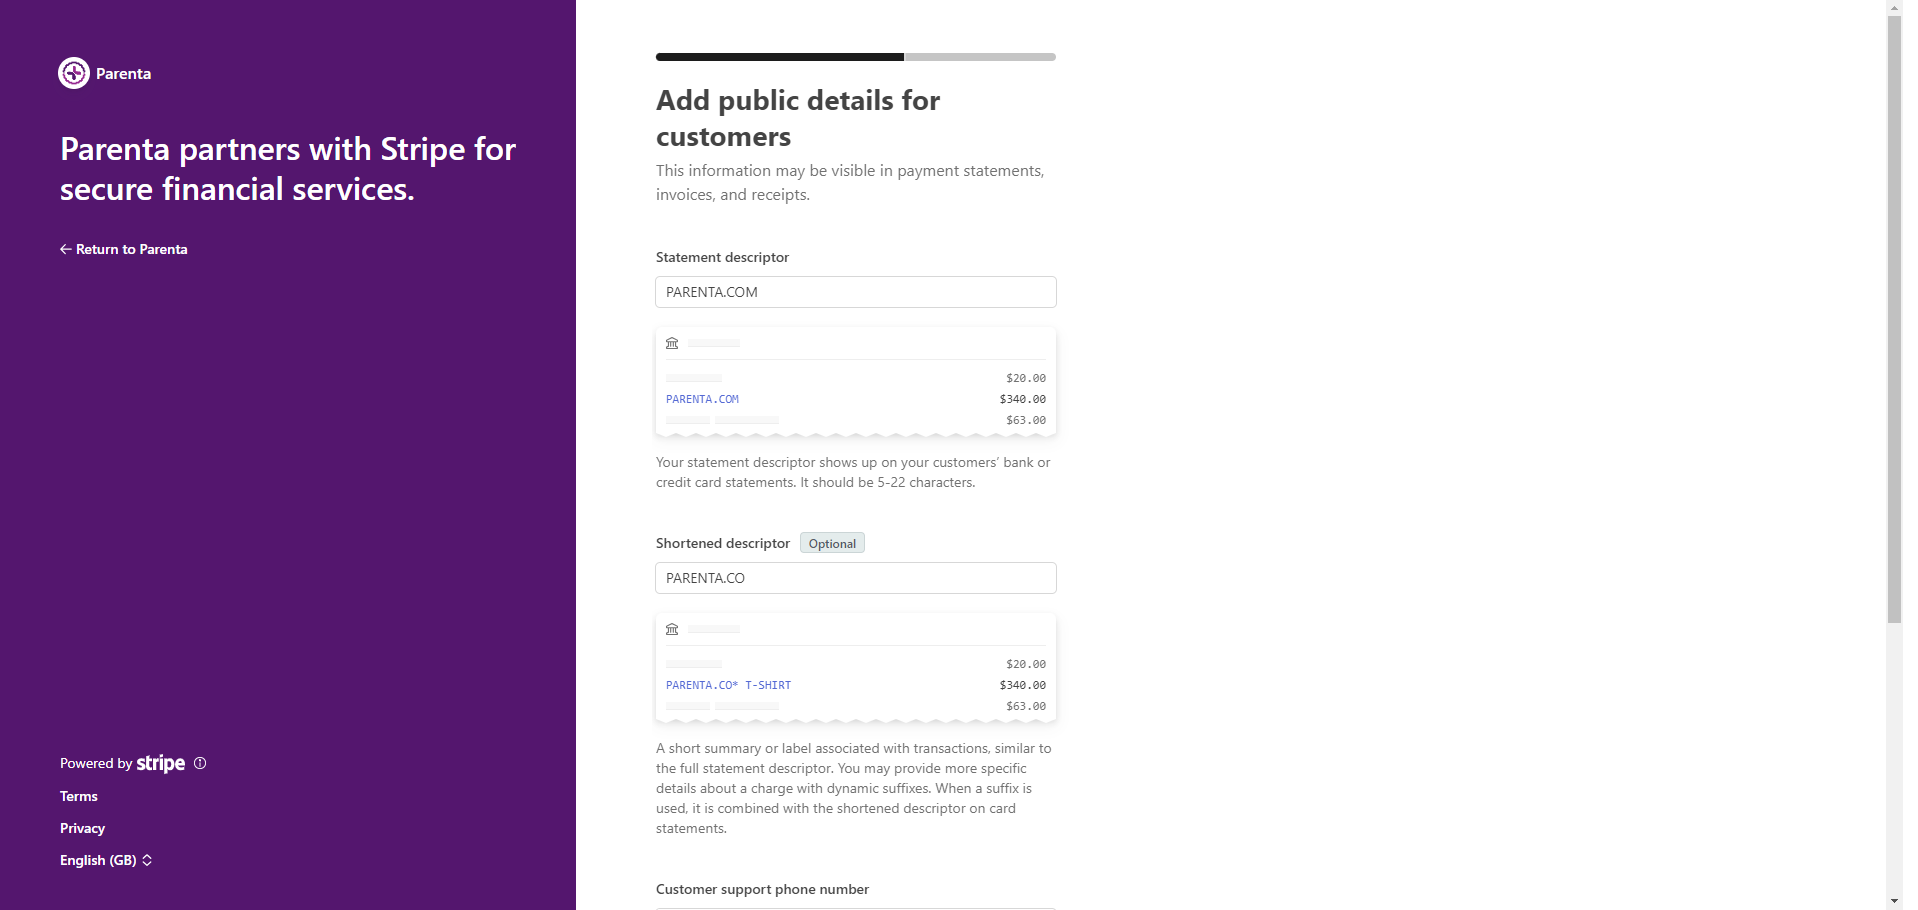
Task: Focus the Shortened descriptor input field
Action: (x=856, y=578)
